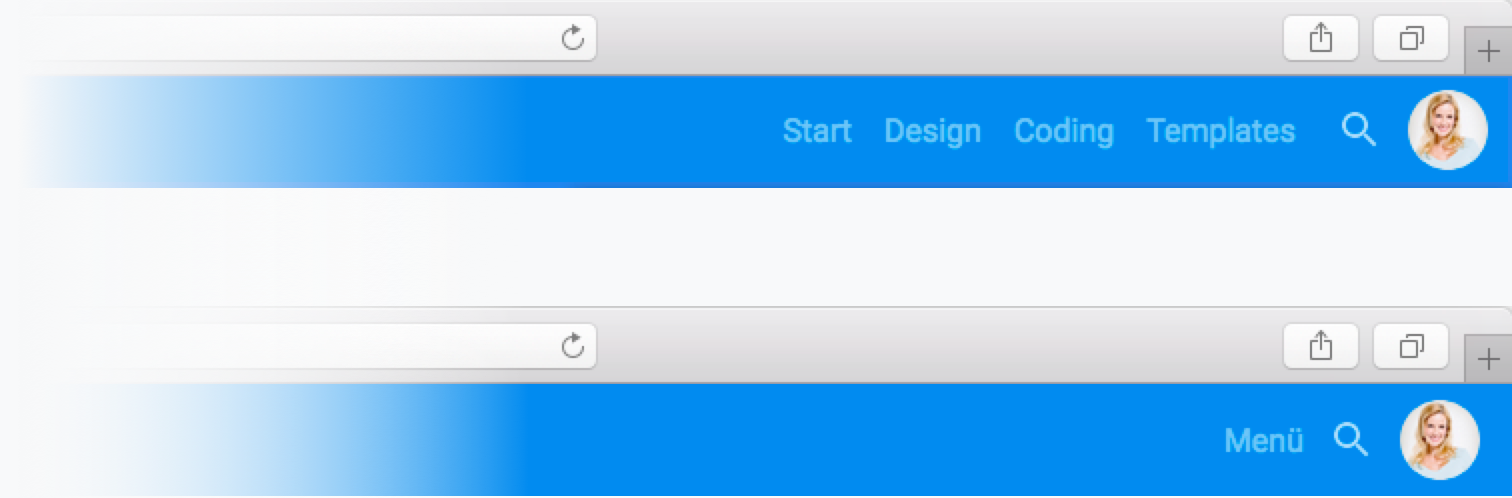Show the tab overview in the upper browser
Image resolution: width=1512 pixels, height=498 pixels.
1411,38
